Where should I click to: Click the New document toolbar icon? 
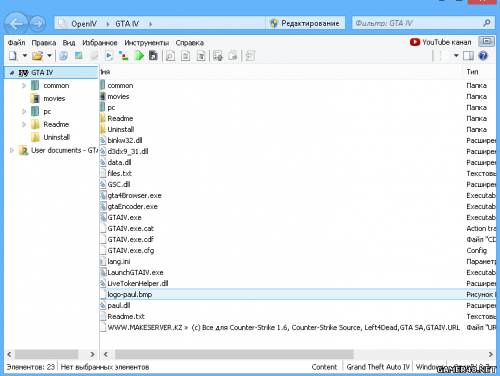[13, 56]
